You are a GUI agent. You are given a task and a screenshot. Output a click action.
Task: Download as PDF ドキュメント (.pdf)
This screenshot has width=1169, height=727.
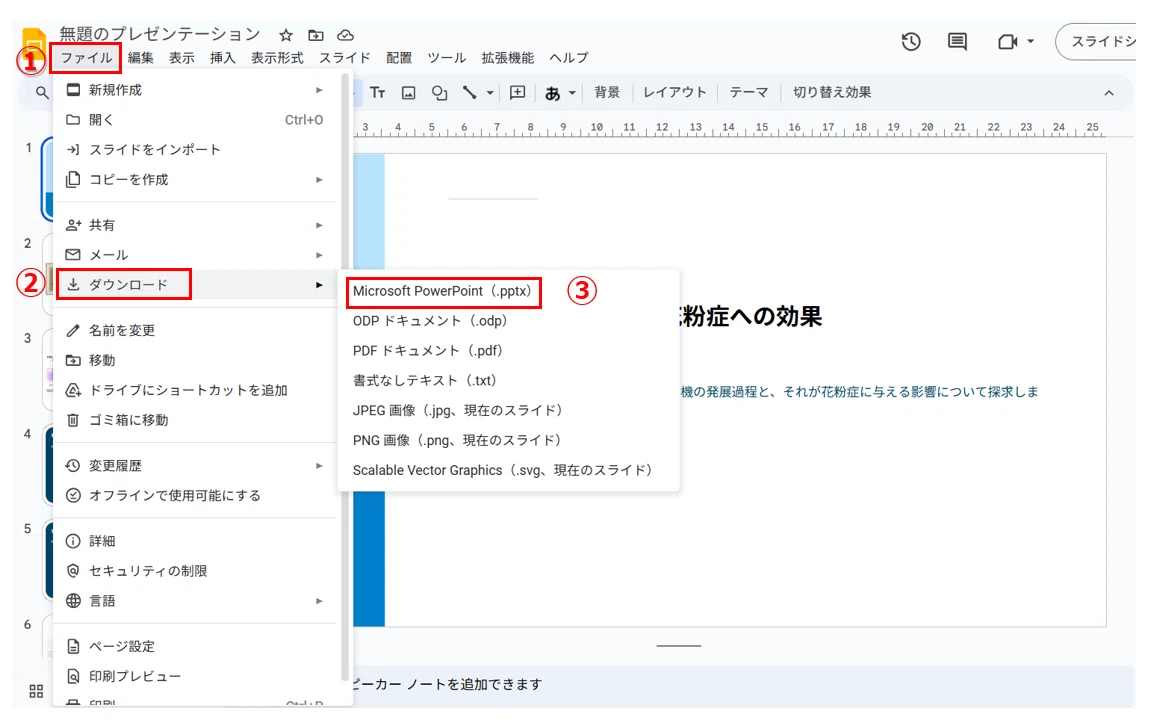(x=508, y=350)
